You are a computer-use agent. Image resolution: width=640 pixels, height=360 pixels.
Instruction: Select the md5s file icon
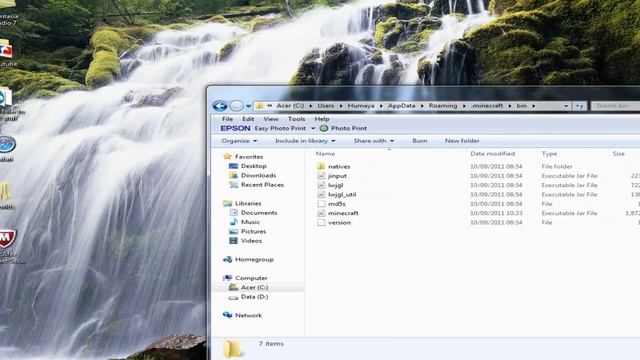pyautogui.click(x=321, y=204)
